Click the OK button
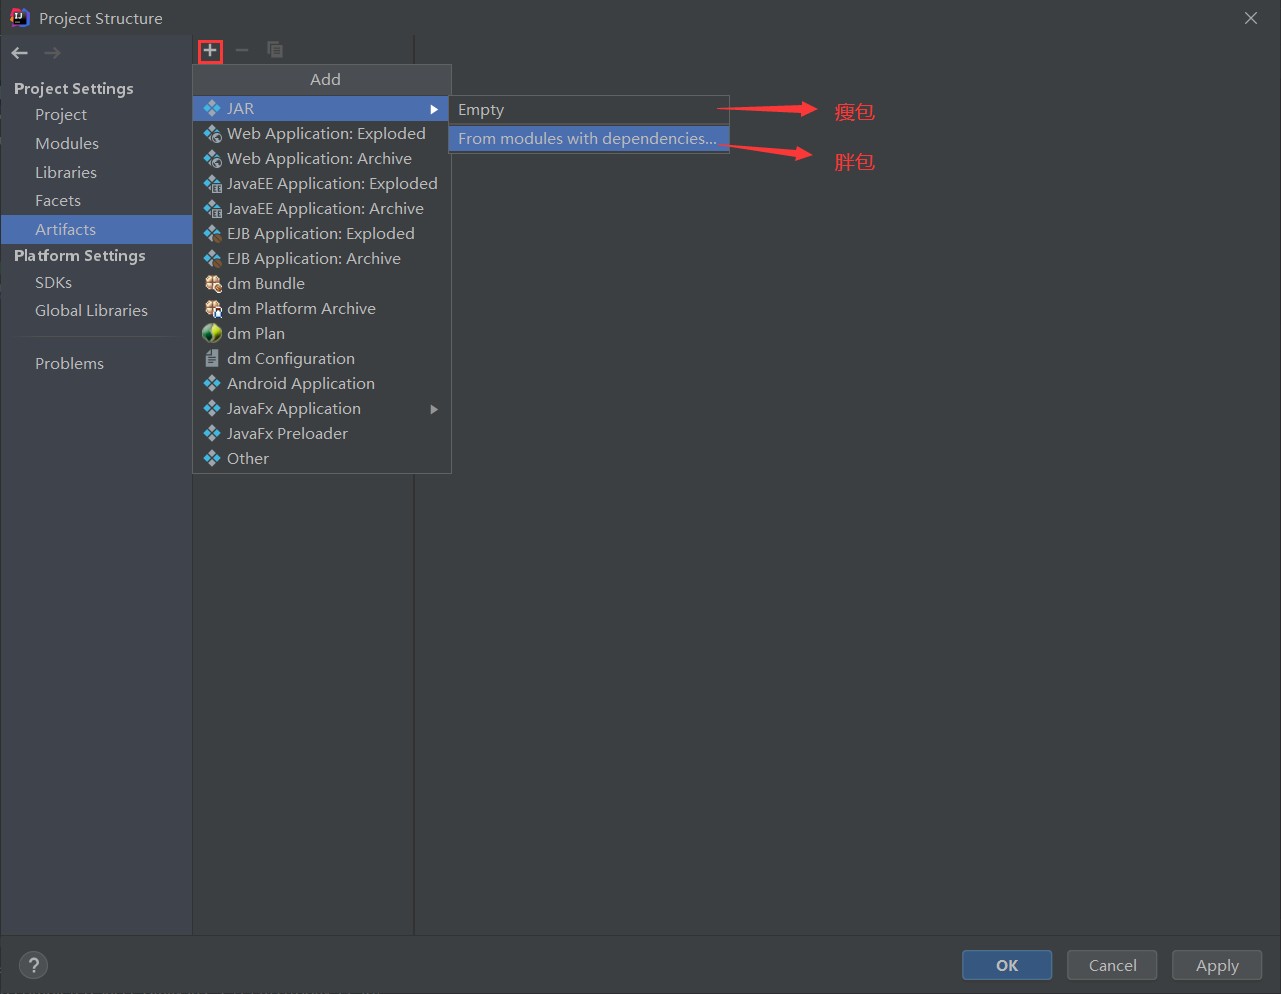The height and width of the screenshot is (994, 1281). click(1007, 965)
